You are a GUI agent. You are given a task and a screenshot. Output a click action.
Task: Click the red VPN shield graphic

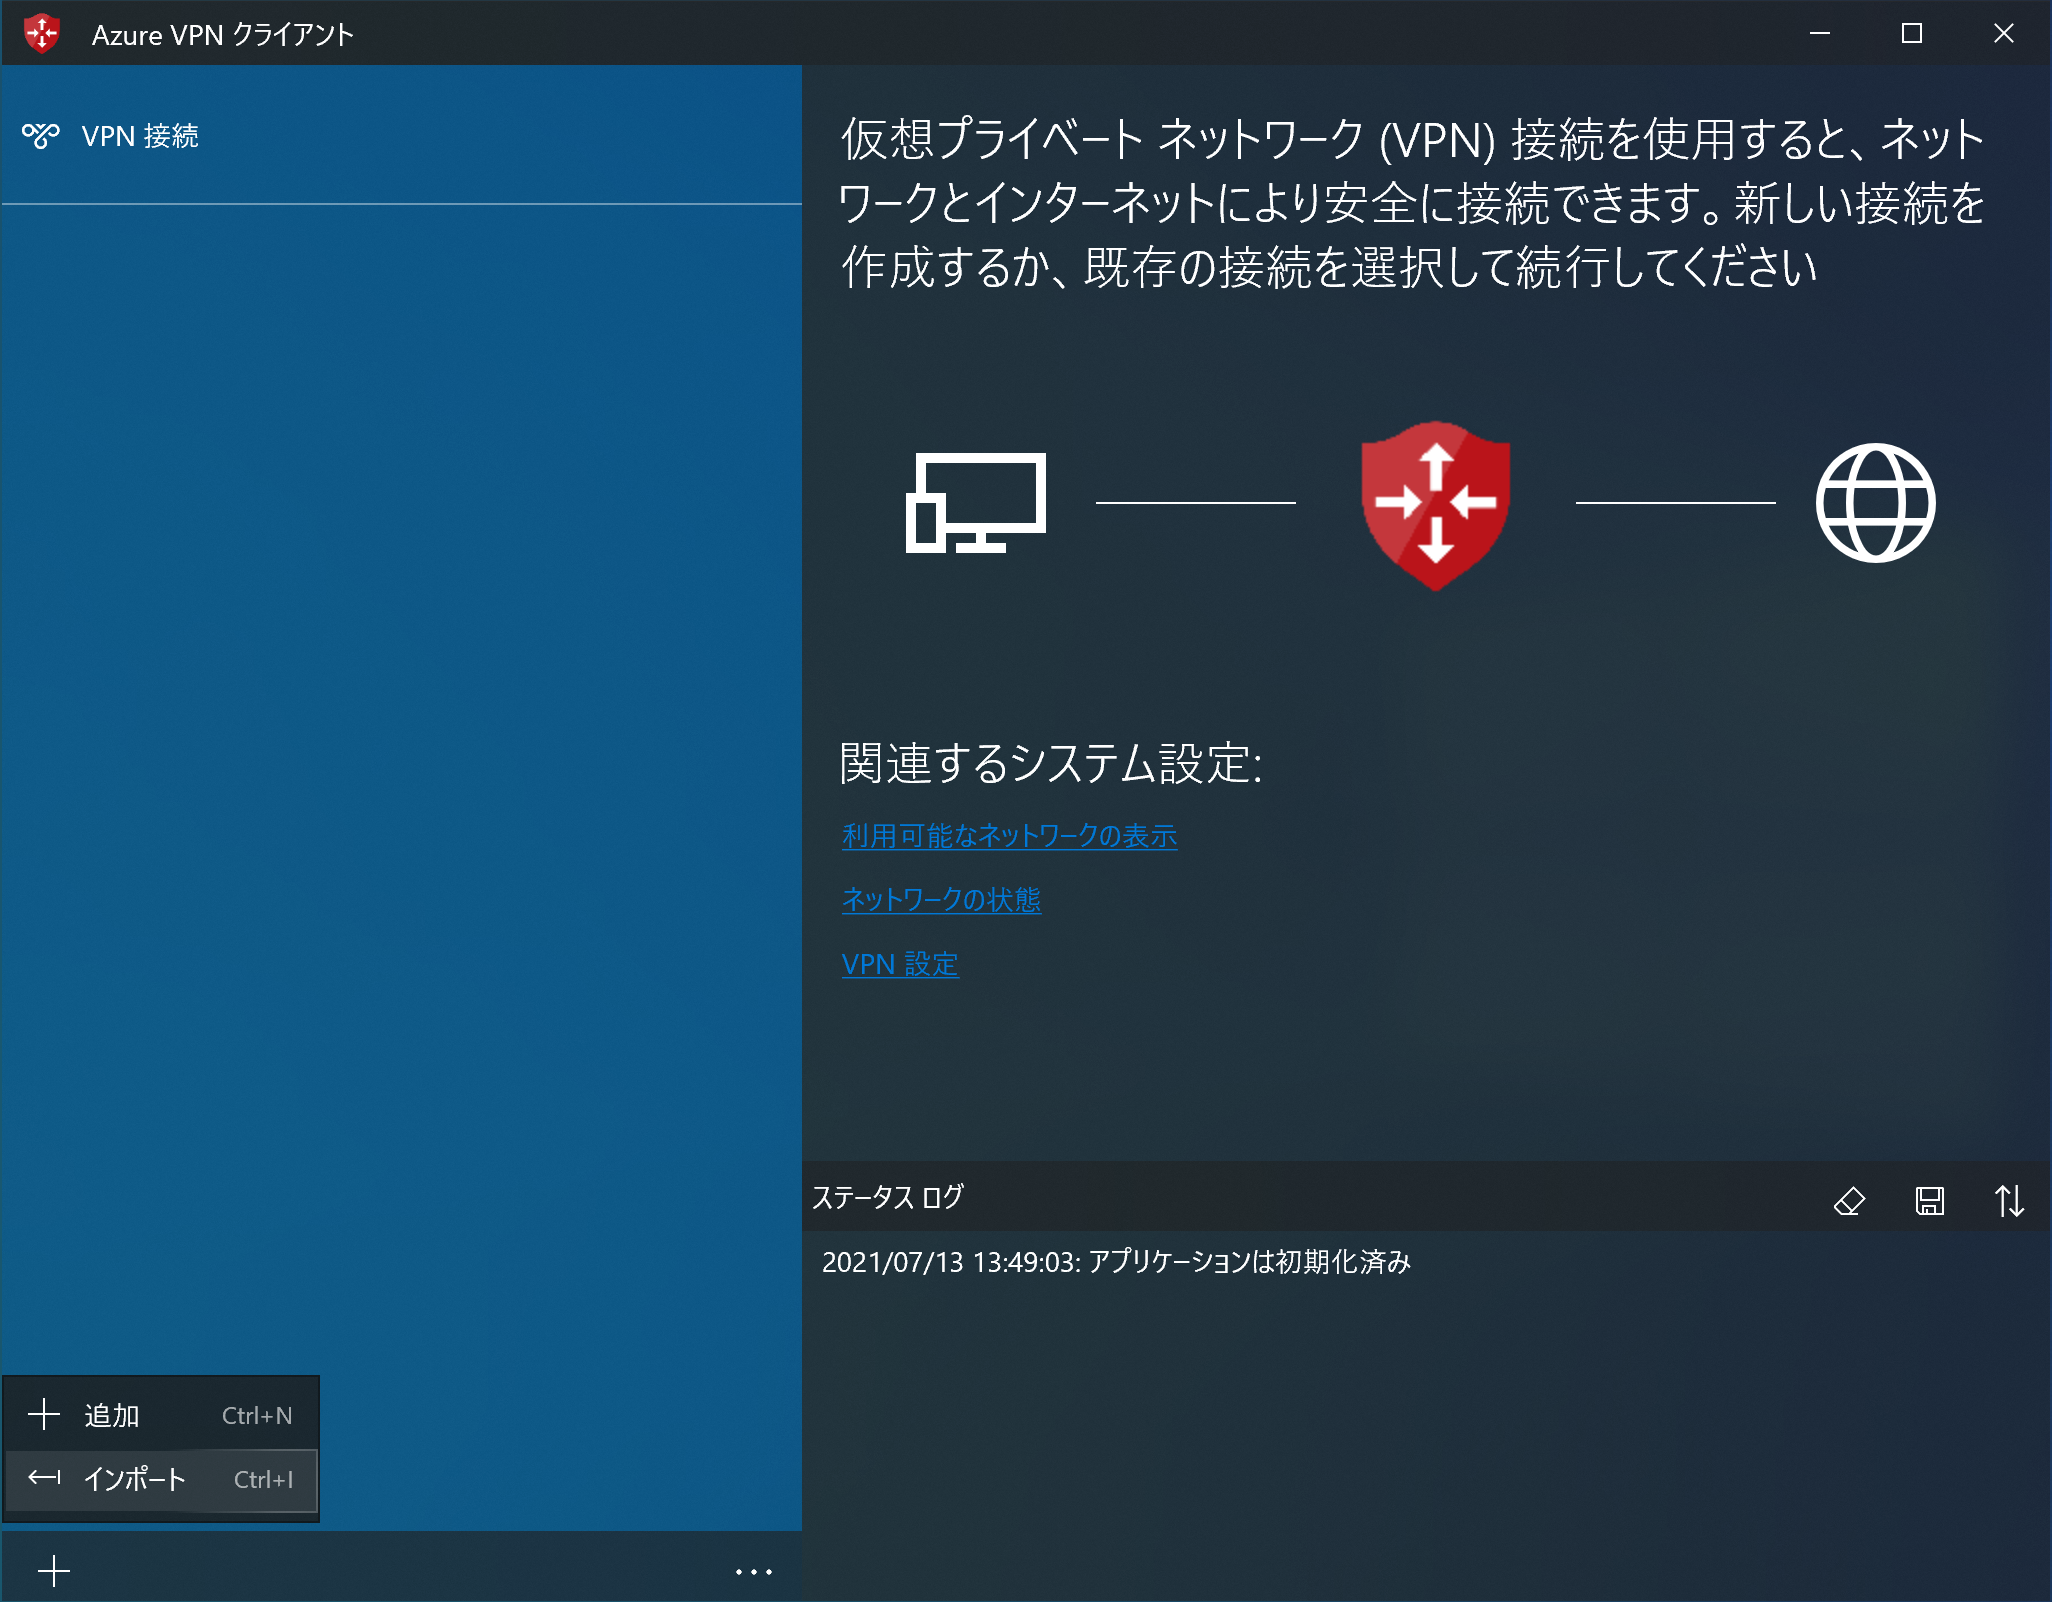1435,504
